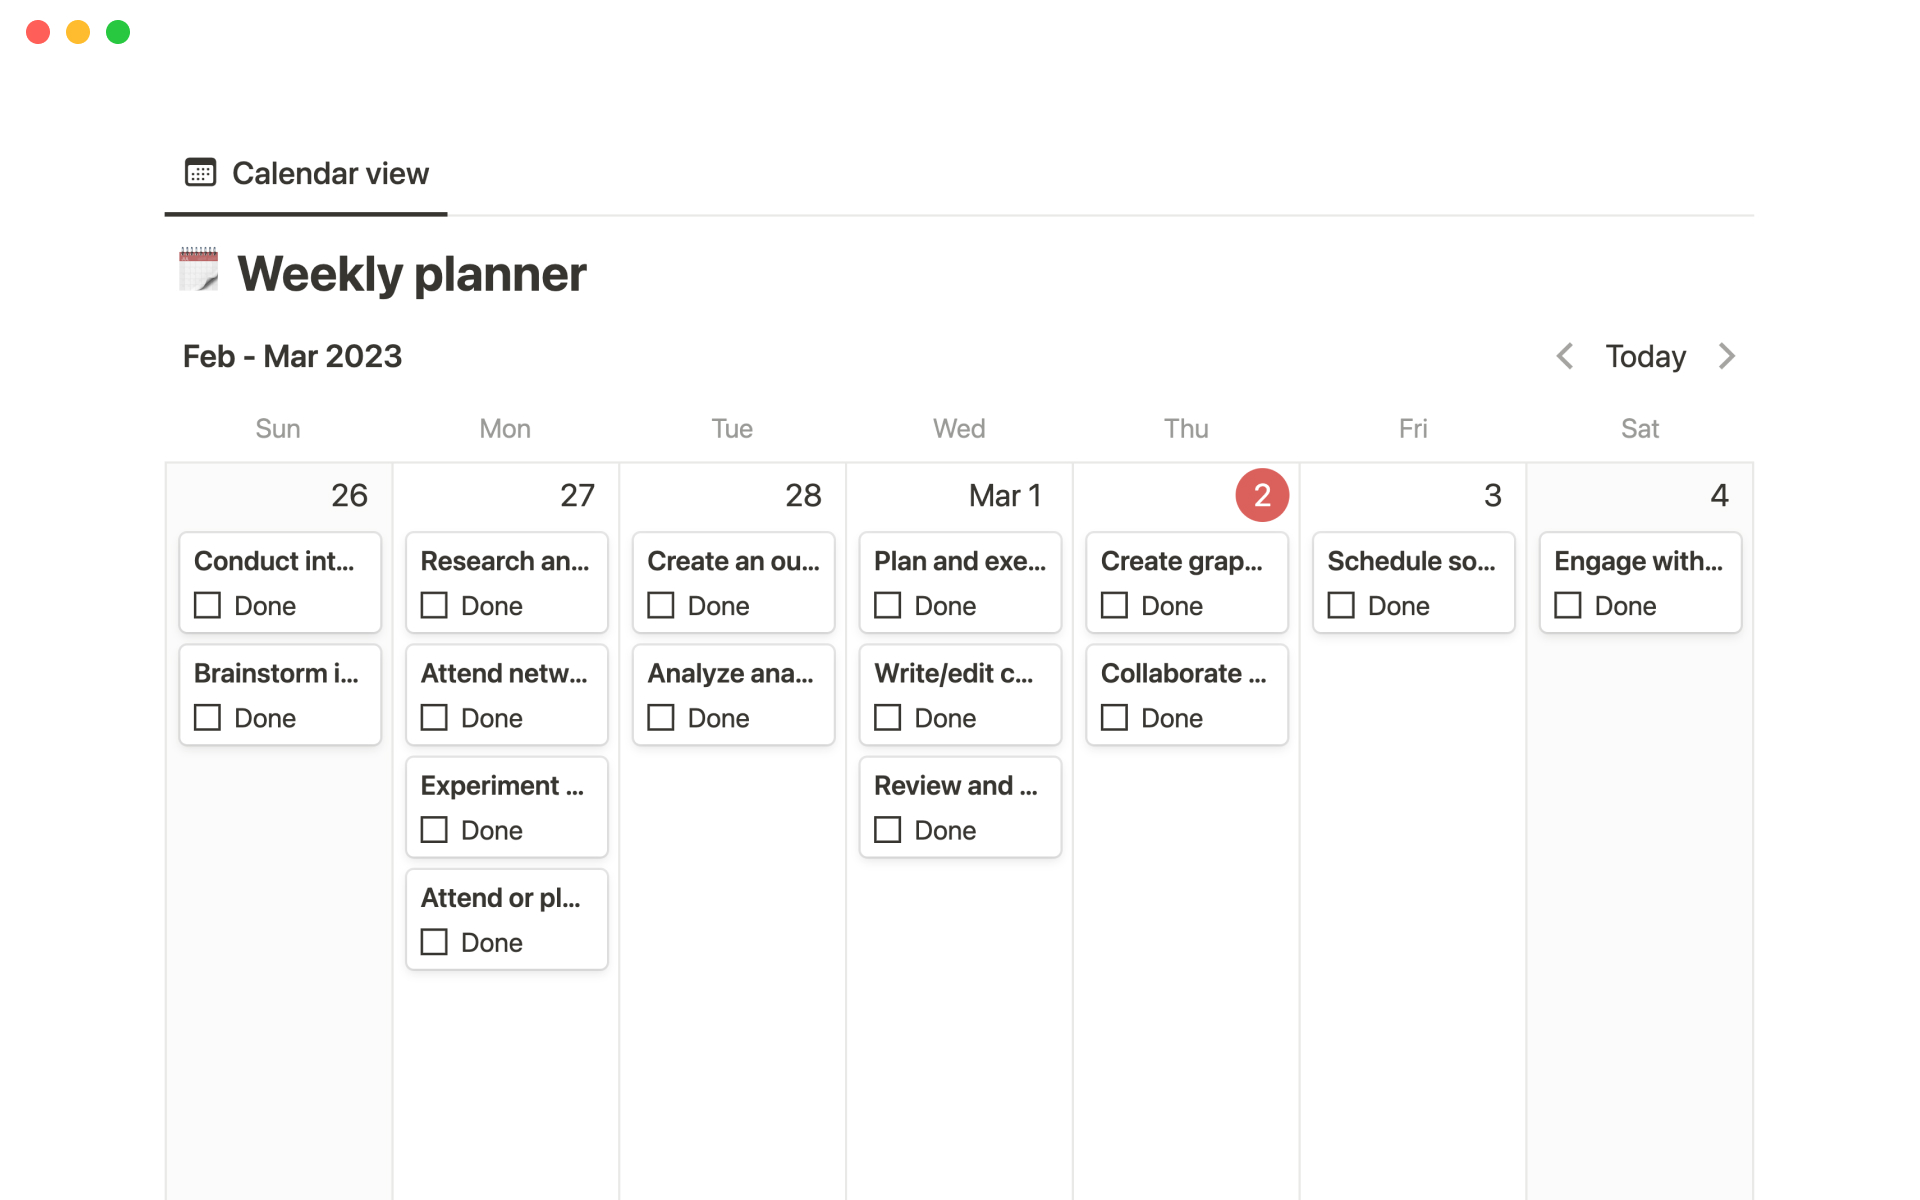Mark Research an... task as Done
This screenshot has width=1920, height=1200.
(x=434, y=606)
